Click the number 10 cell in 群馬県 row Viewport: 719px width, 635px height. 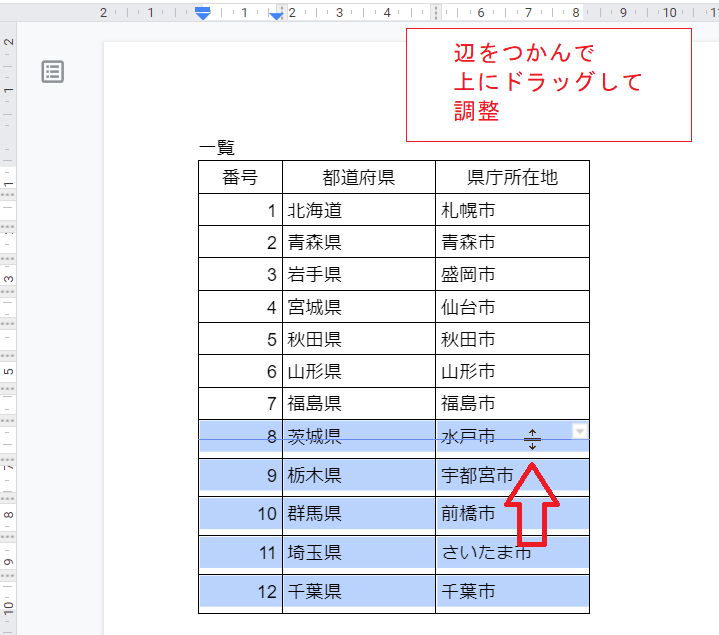click(x=240, y=516)
